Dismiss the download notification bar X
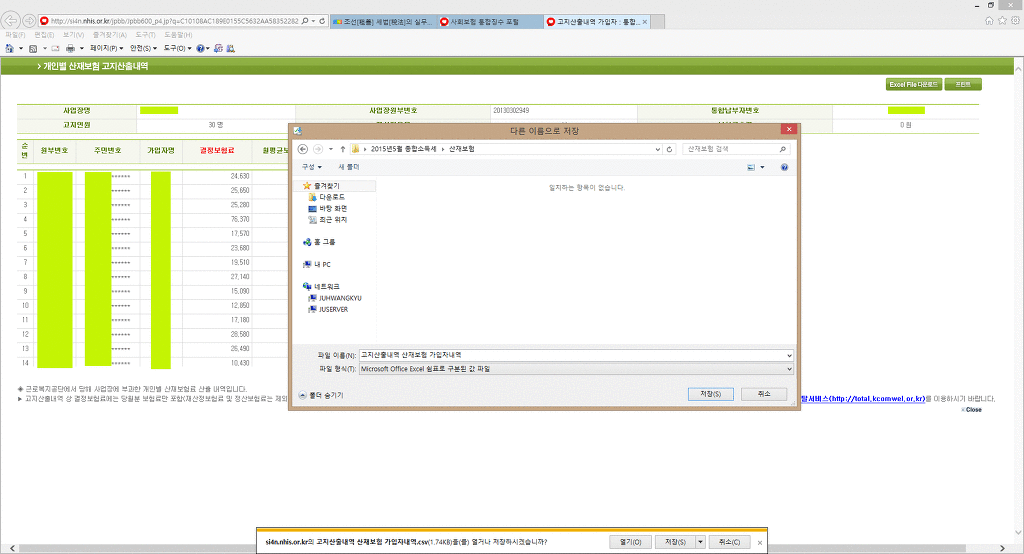This screenshot has height=554, width=1024. coord(760,542)
